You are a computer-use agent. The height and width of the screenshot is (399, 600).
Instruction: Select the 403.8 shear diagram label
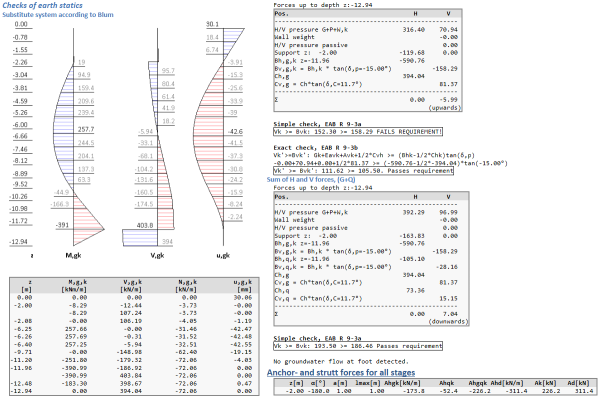[x=145, y=226]
